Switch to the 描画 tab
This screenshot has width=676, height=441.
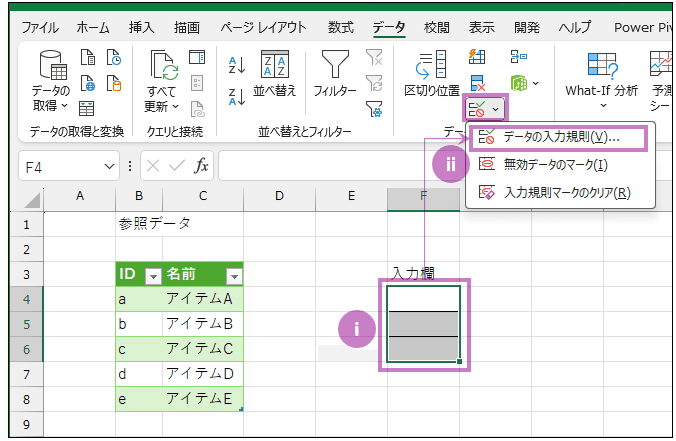click(x=187, y=28)
